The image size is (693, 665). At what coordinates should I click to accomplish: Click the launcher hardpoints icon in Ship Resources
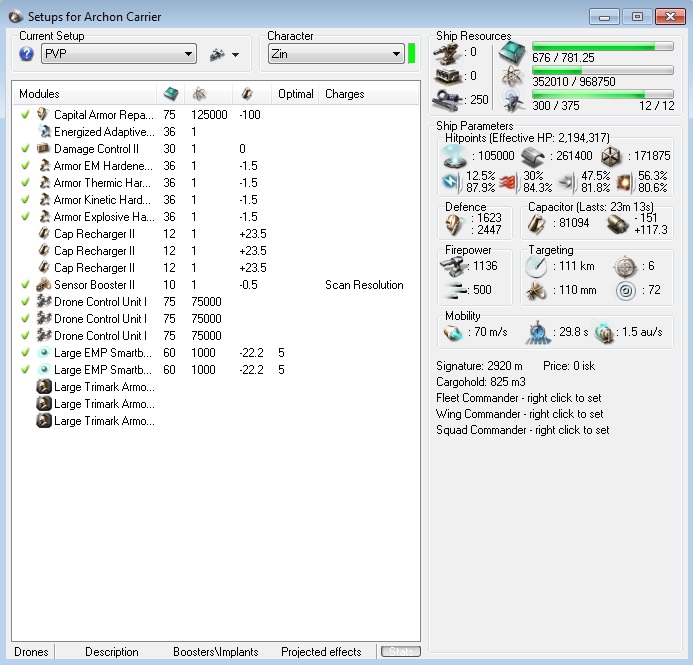447,76
